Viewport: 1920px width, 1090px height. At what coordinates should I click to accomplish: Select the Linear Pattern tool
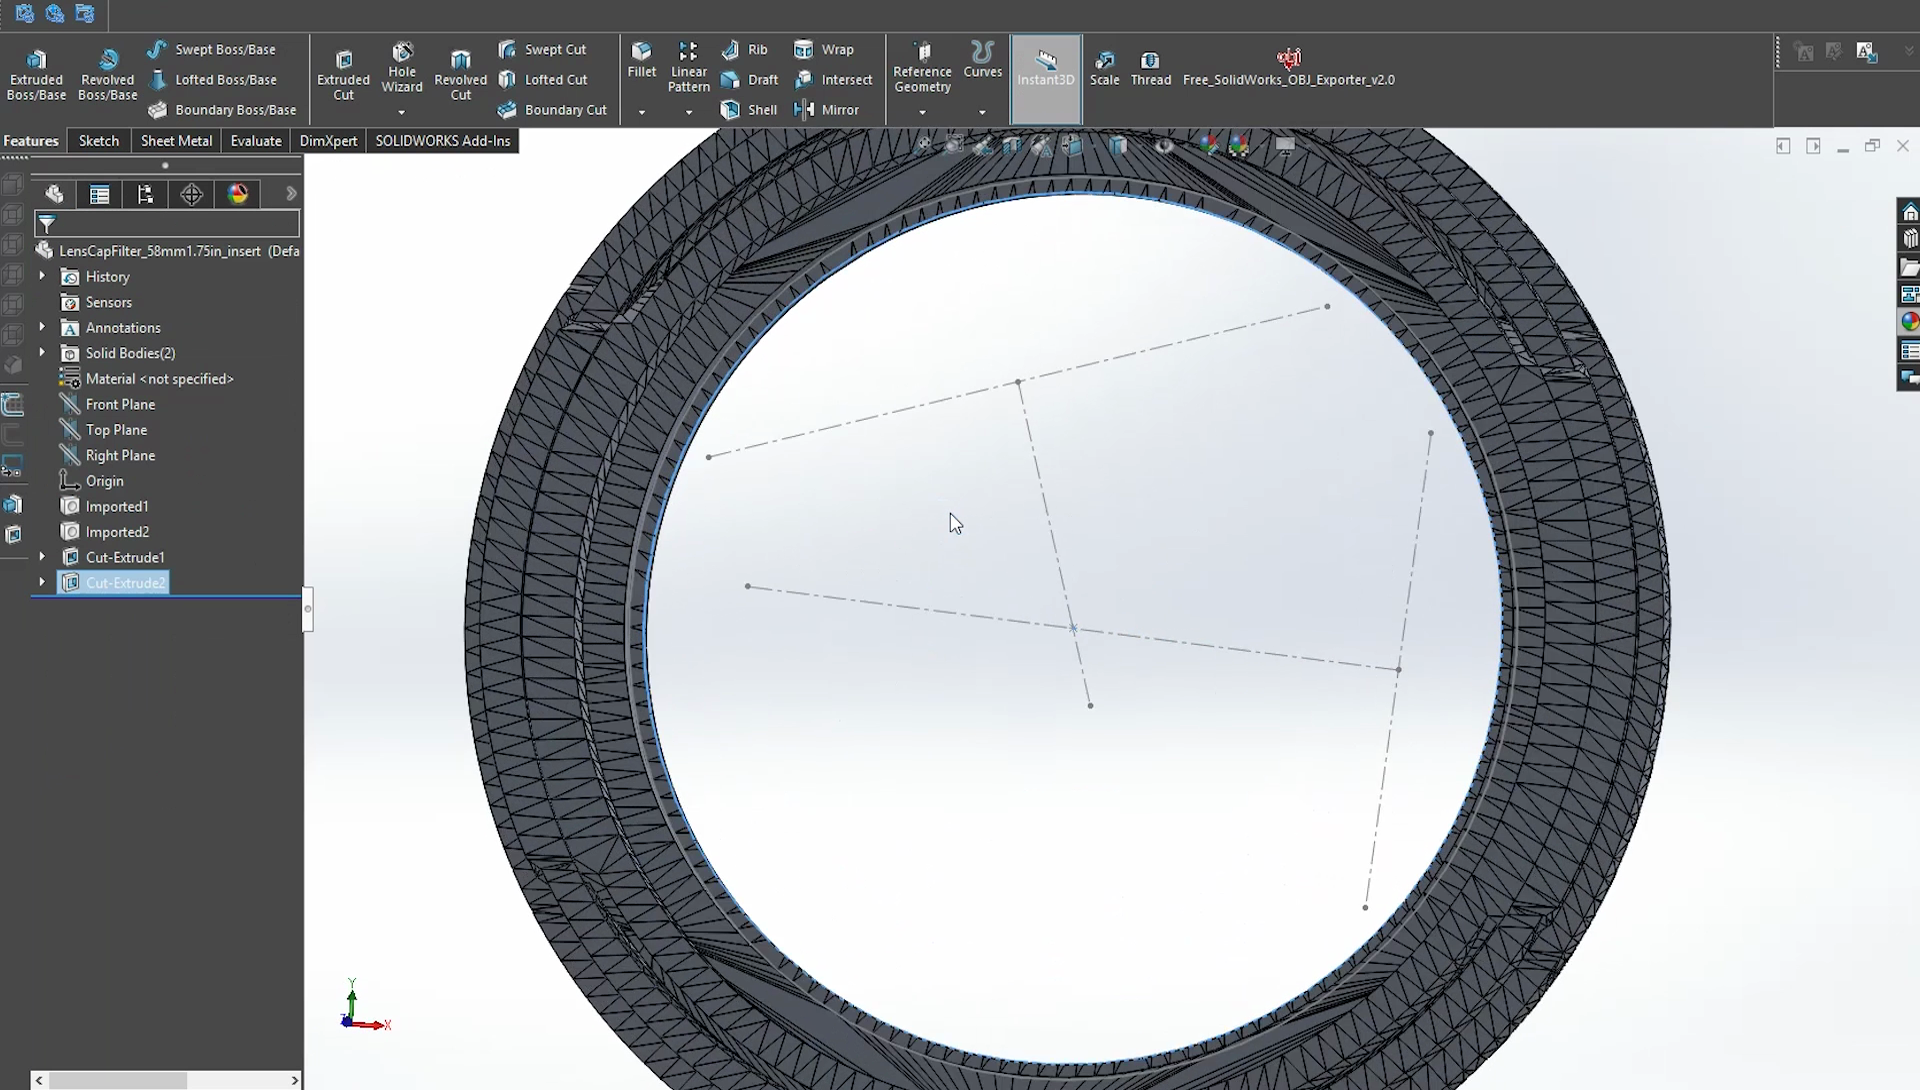(x=689, y=67)
